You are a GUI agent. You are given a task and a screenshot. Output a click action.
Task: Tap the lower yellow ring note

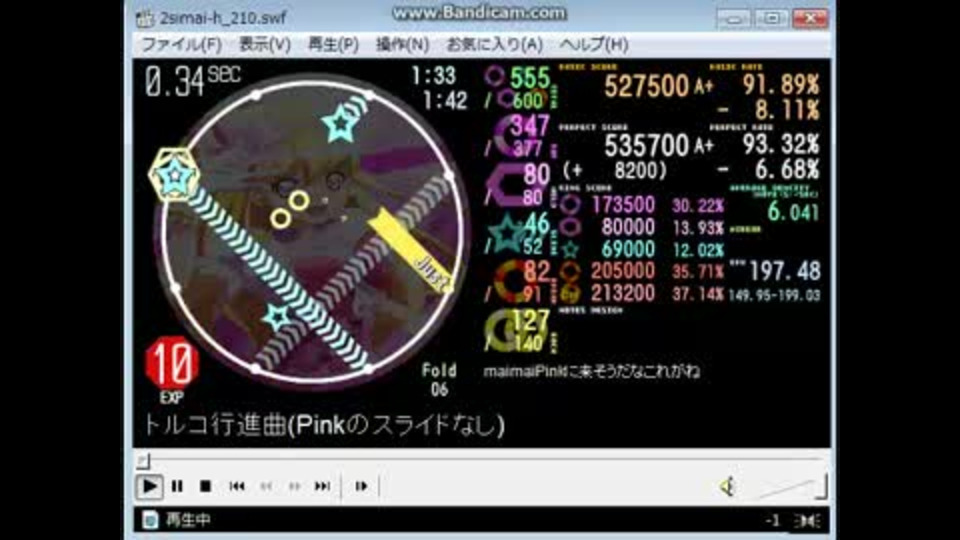[x=280, y=217]
